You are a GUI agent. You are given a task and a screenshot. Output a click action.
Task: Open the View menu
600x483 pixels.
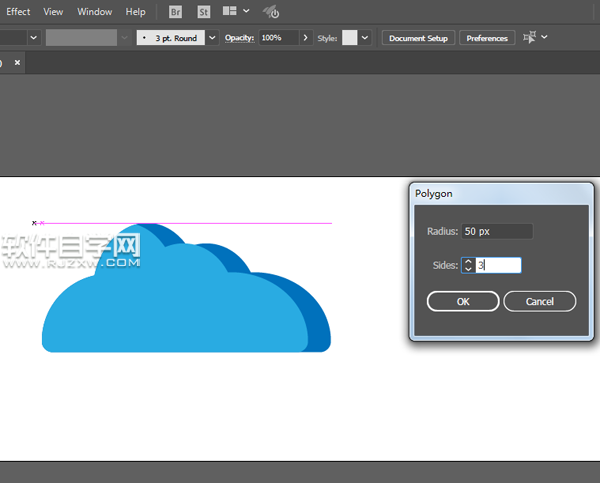tap(53, 12)
